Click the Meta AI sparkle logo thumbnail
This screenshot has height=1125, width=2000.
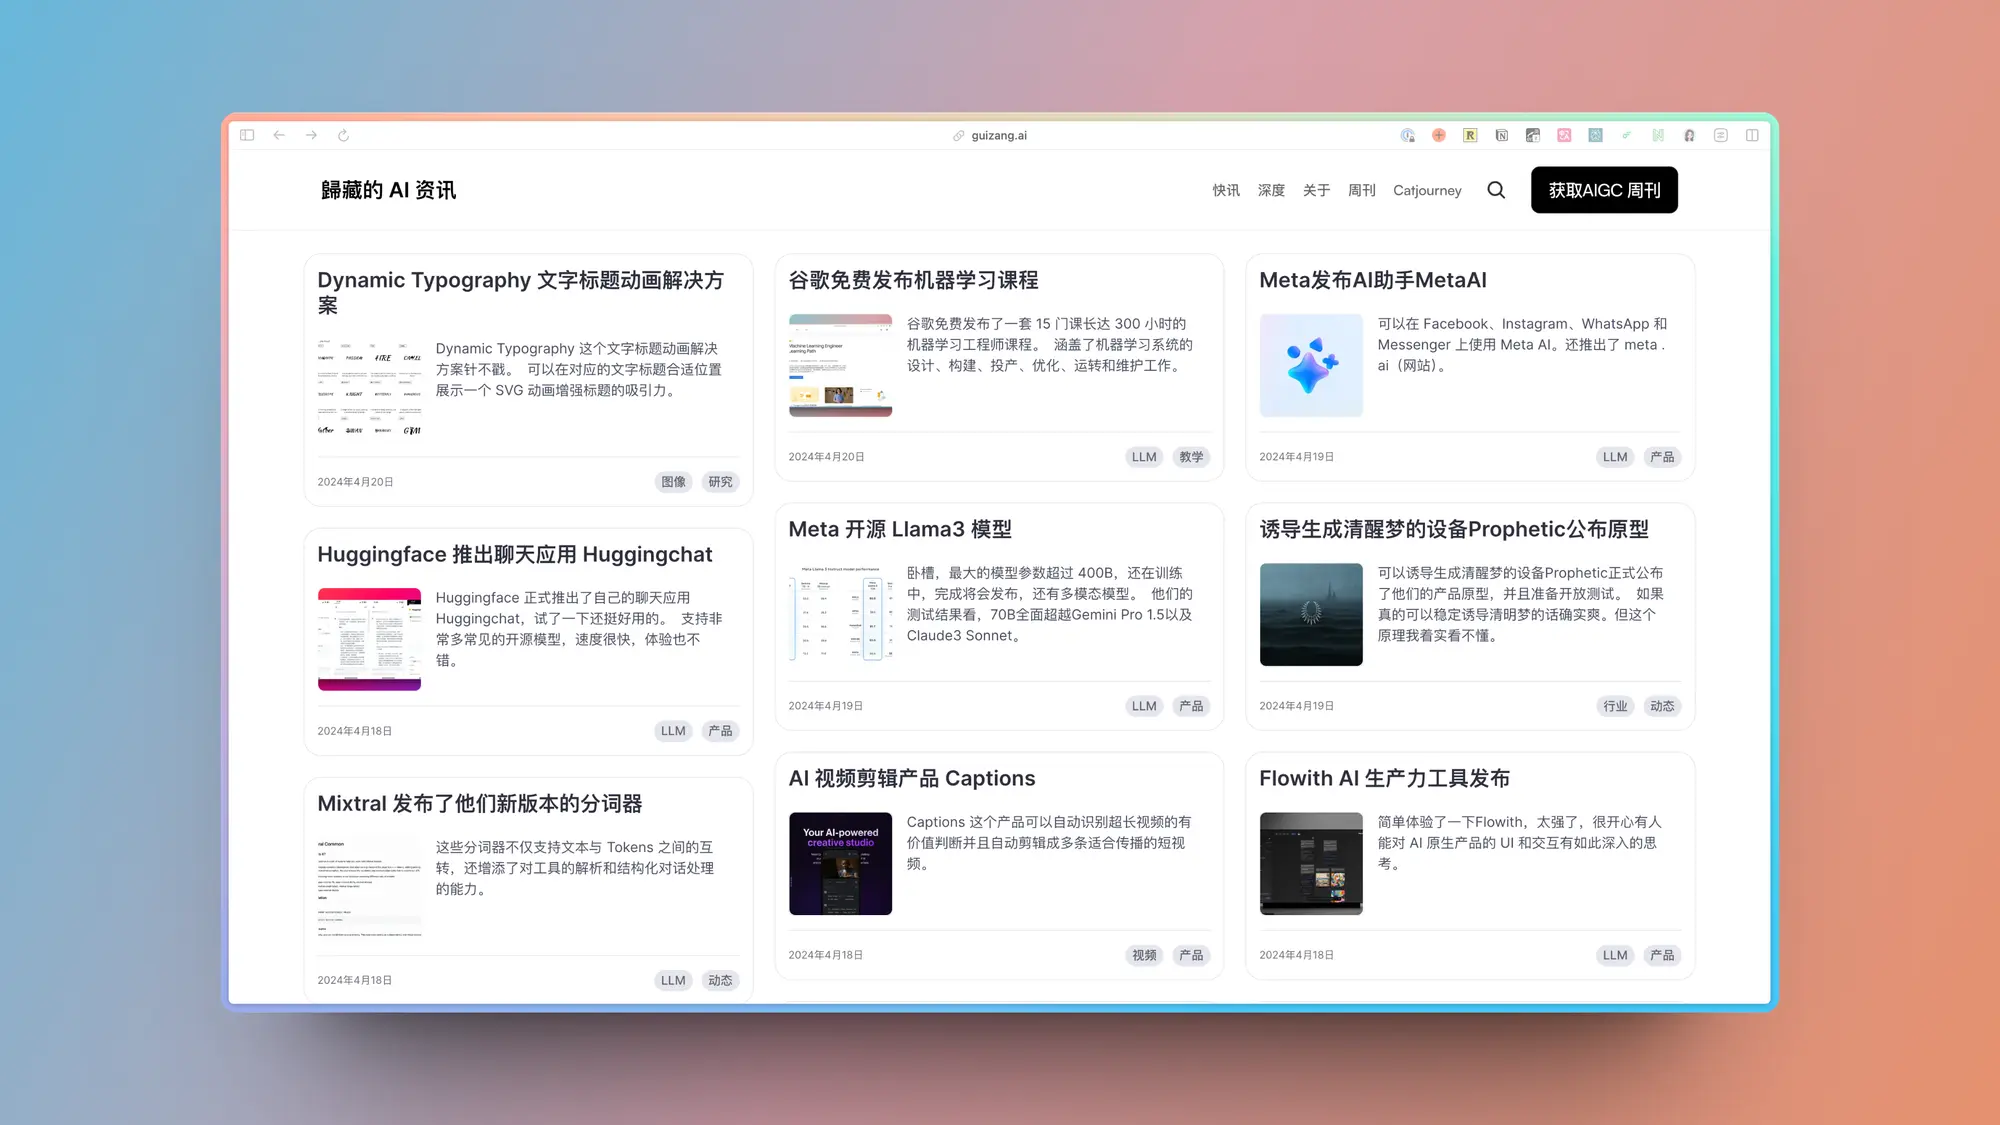tap(1311, 365)
